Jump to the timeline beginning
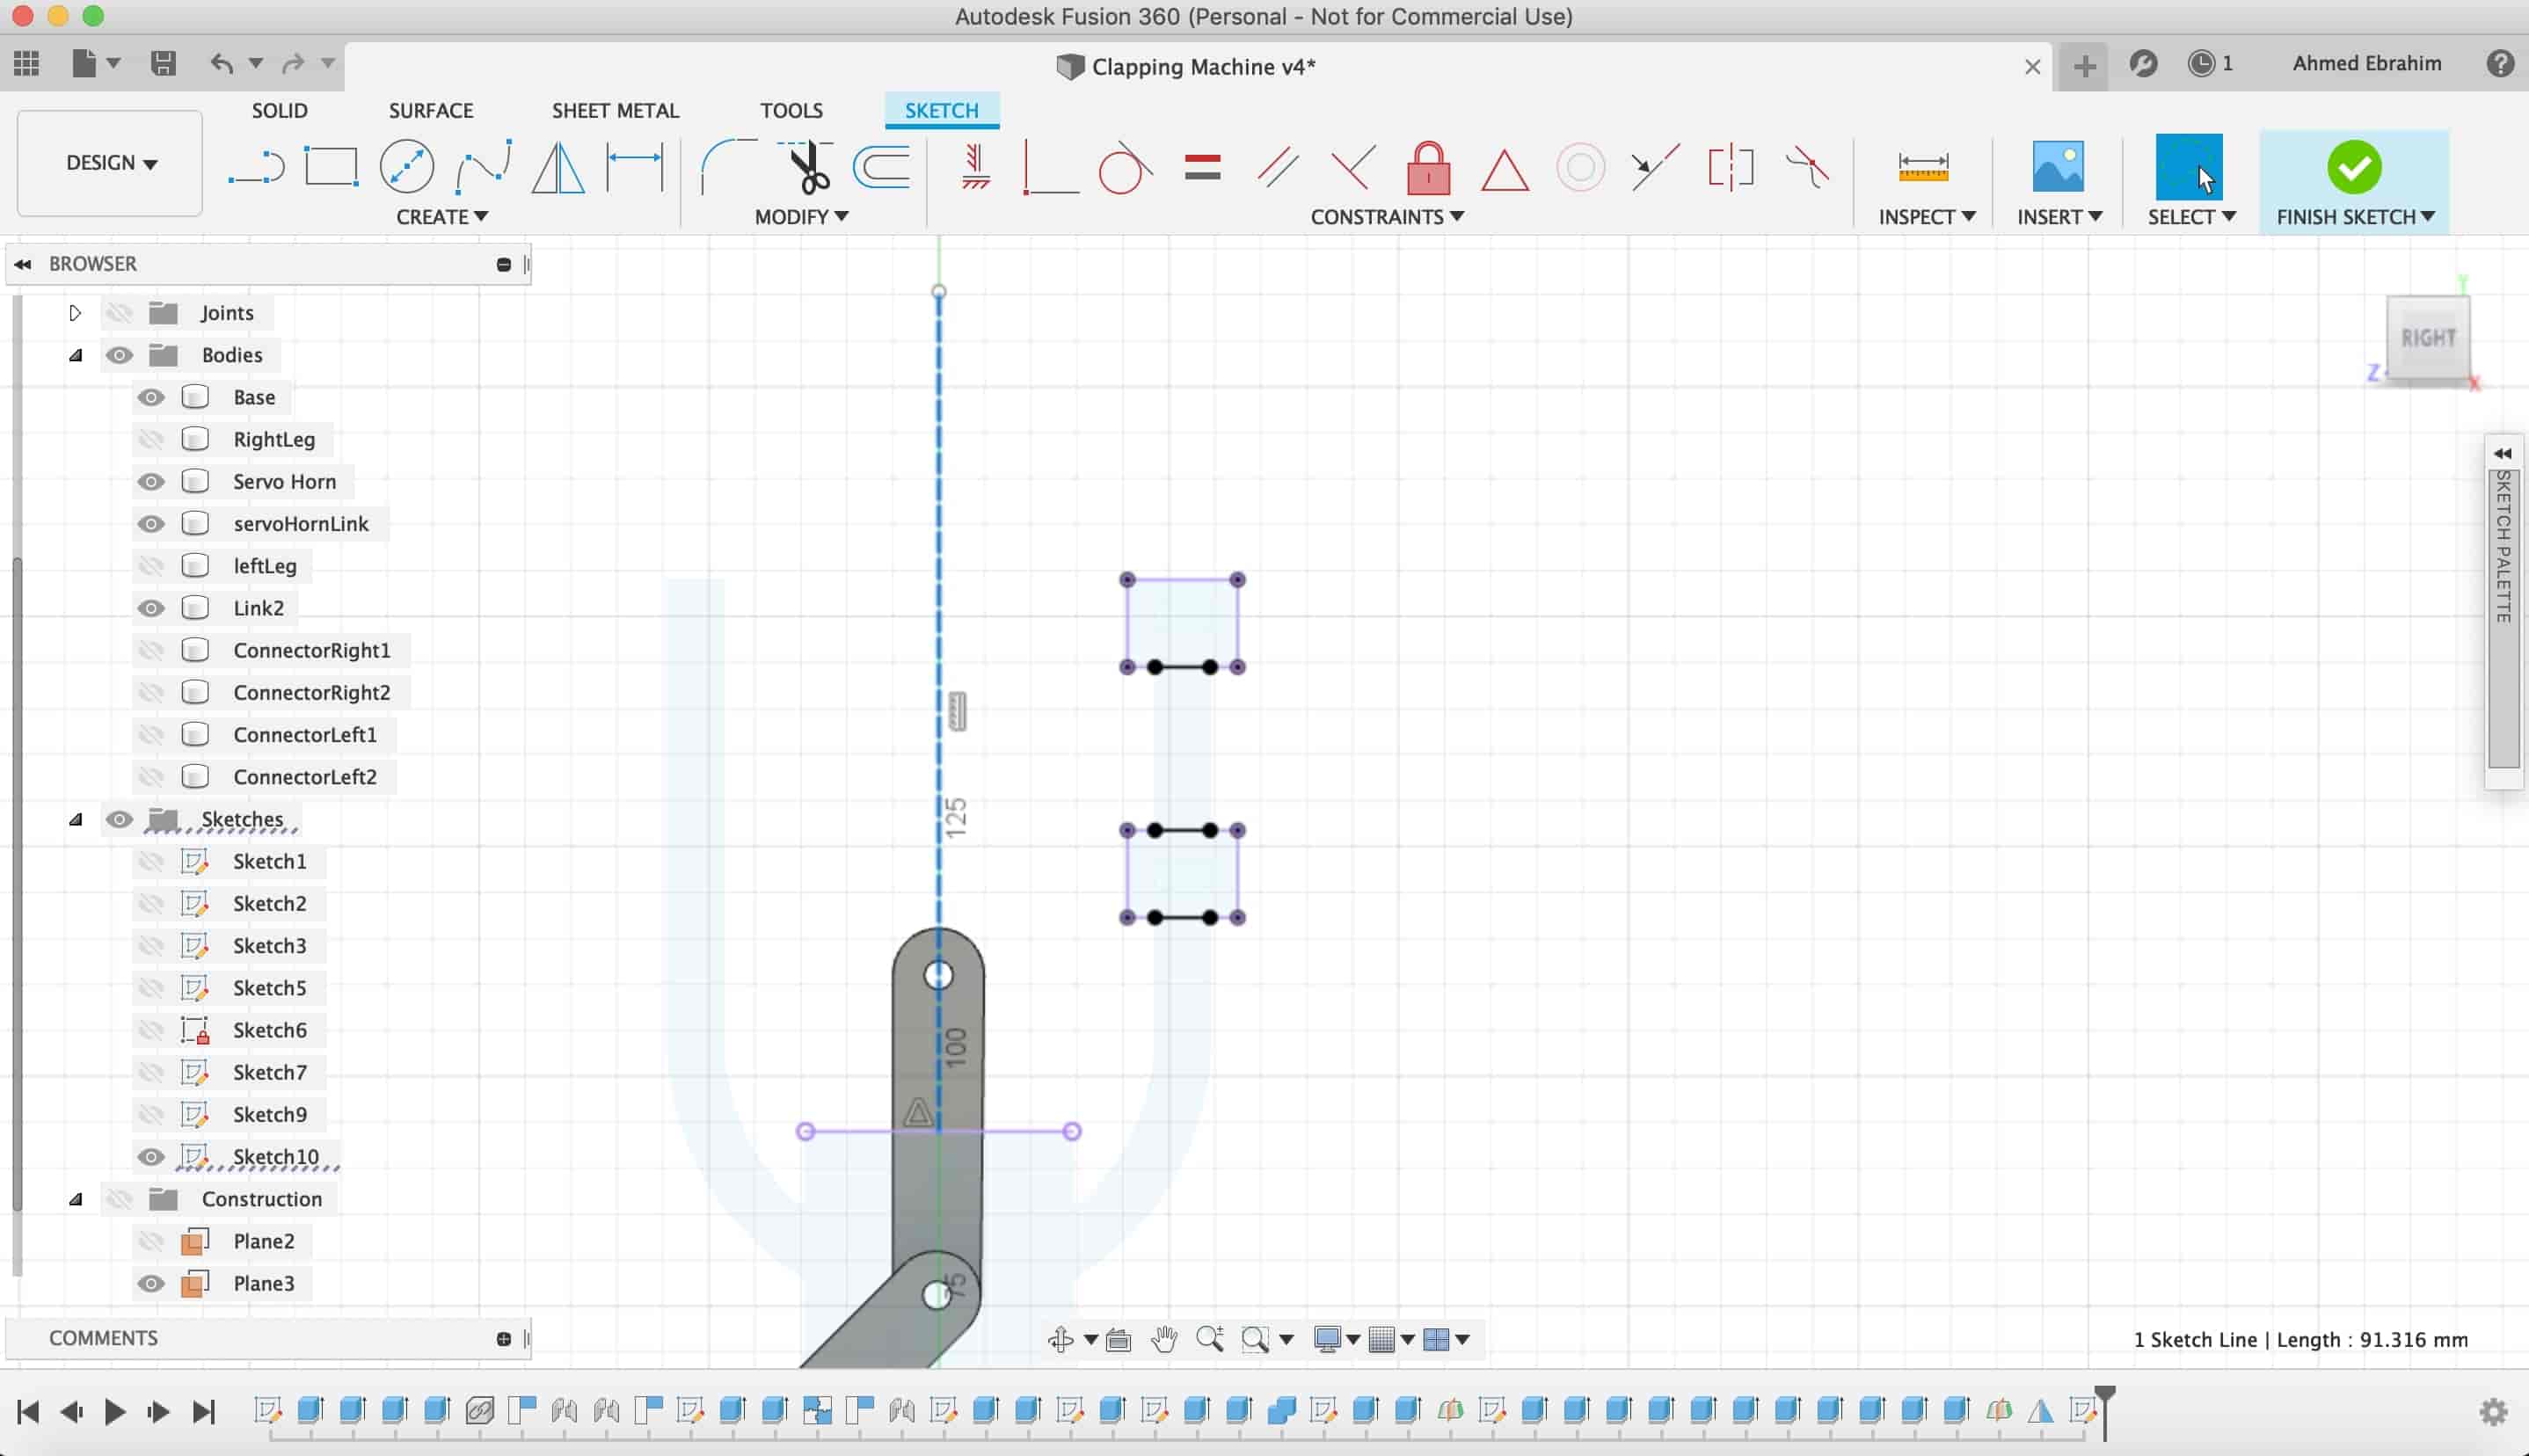 [x=28, y=1411]
